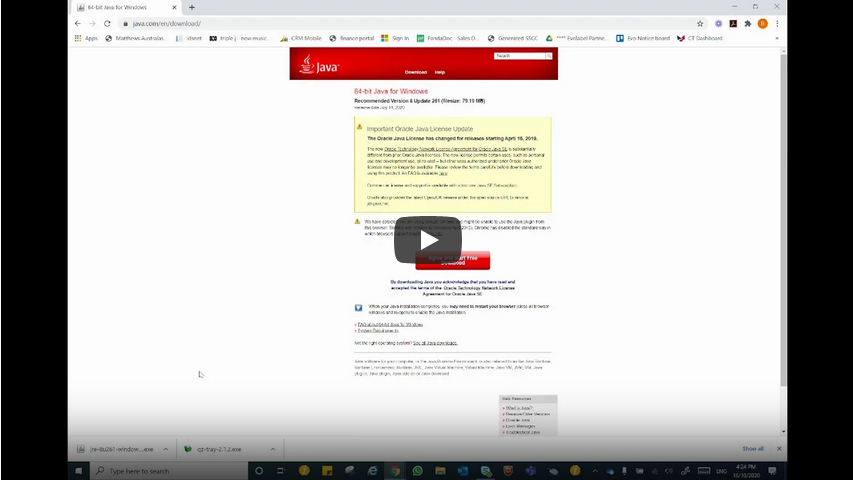The image size is (853, 480).
Task: Open the See all Java downloads link
Action: coord(435,343)
